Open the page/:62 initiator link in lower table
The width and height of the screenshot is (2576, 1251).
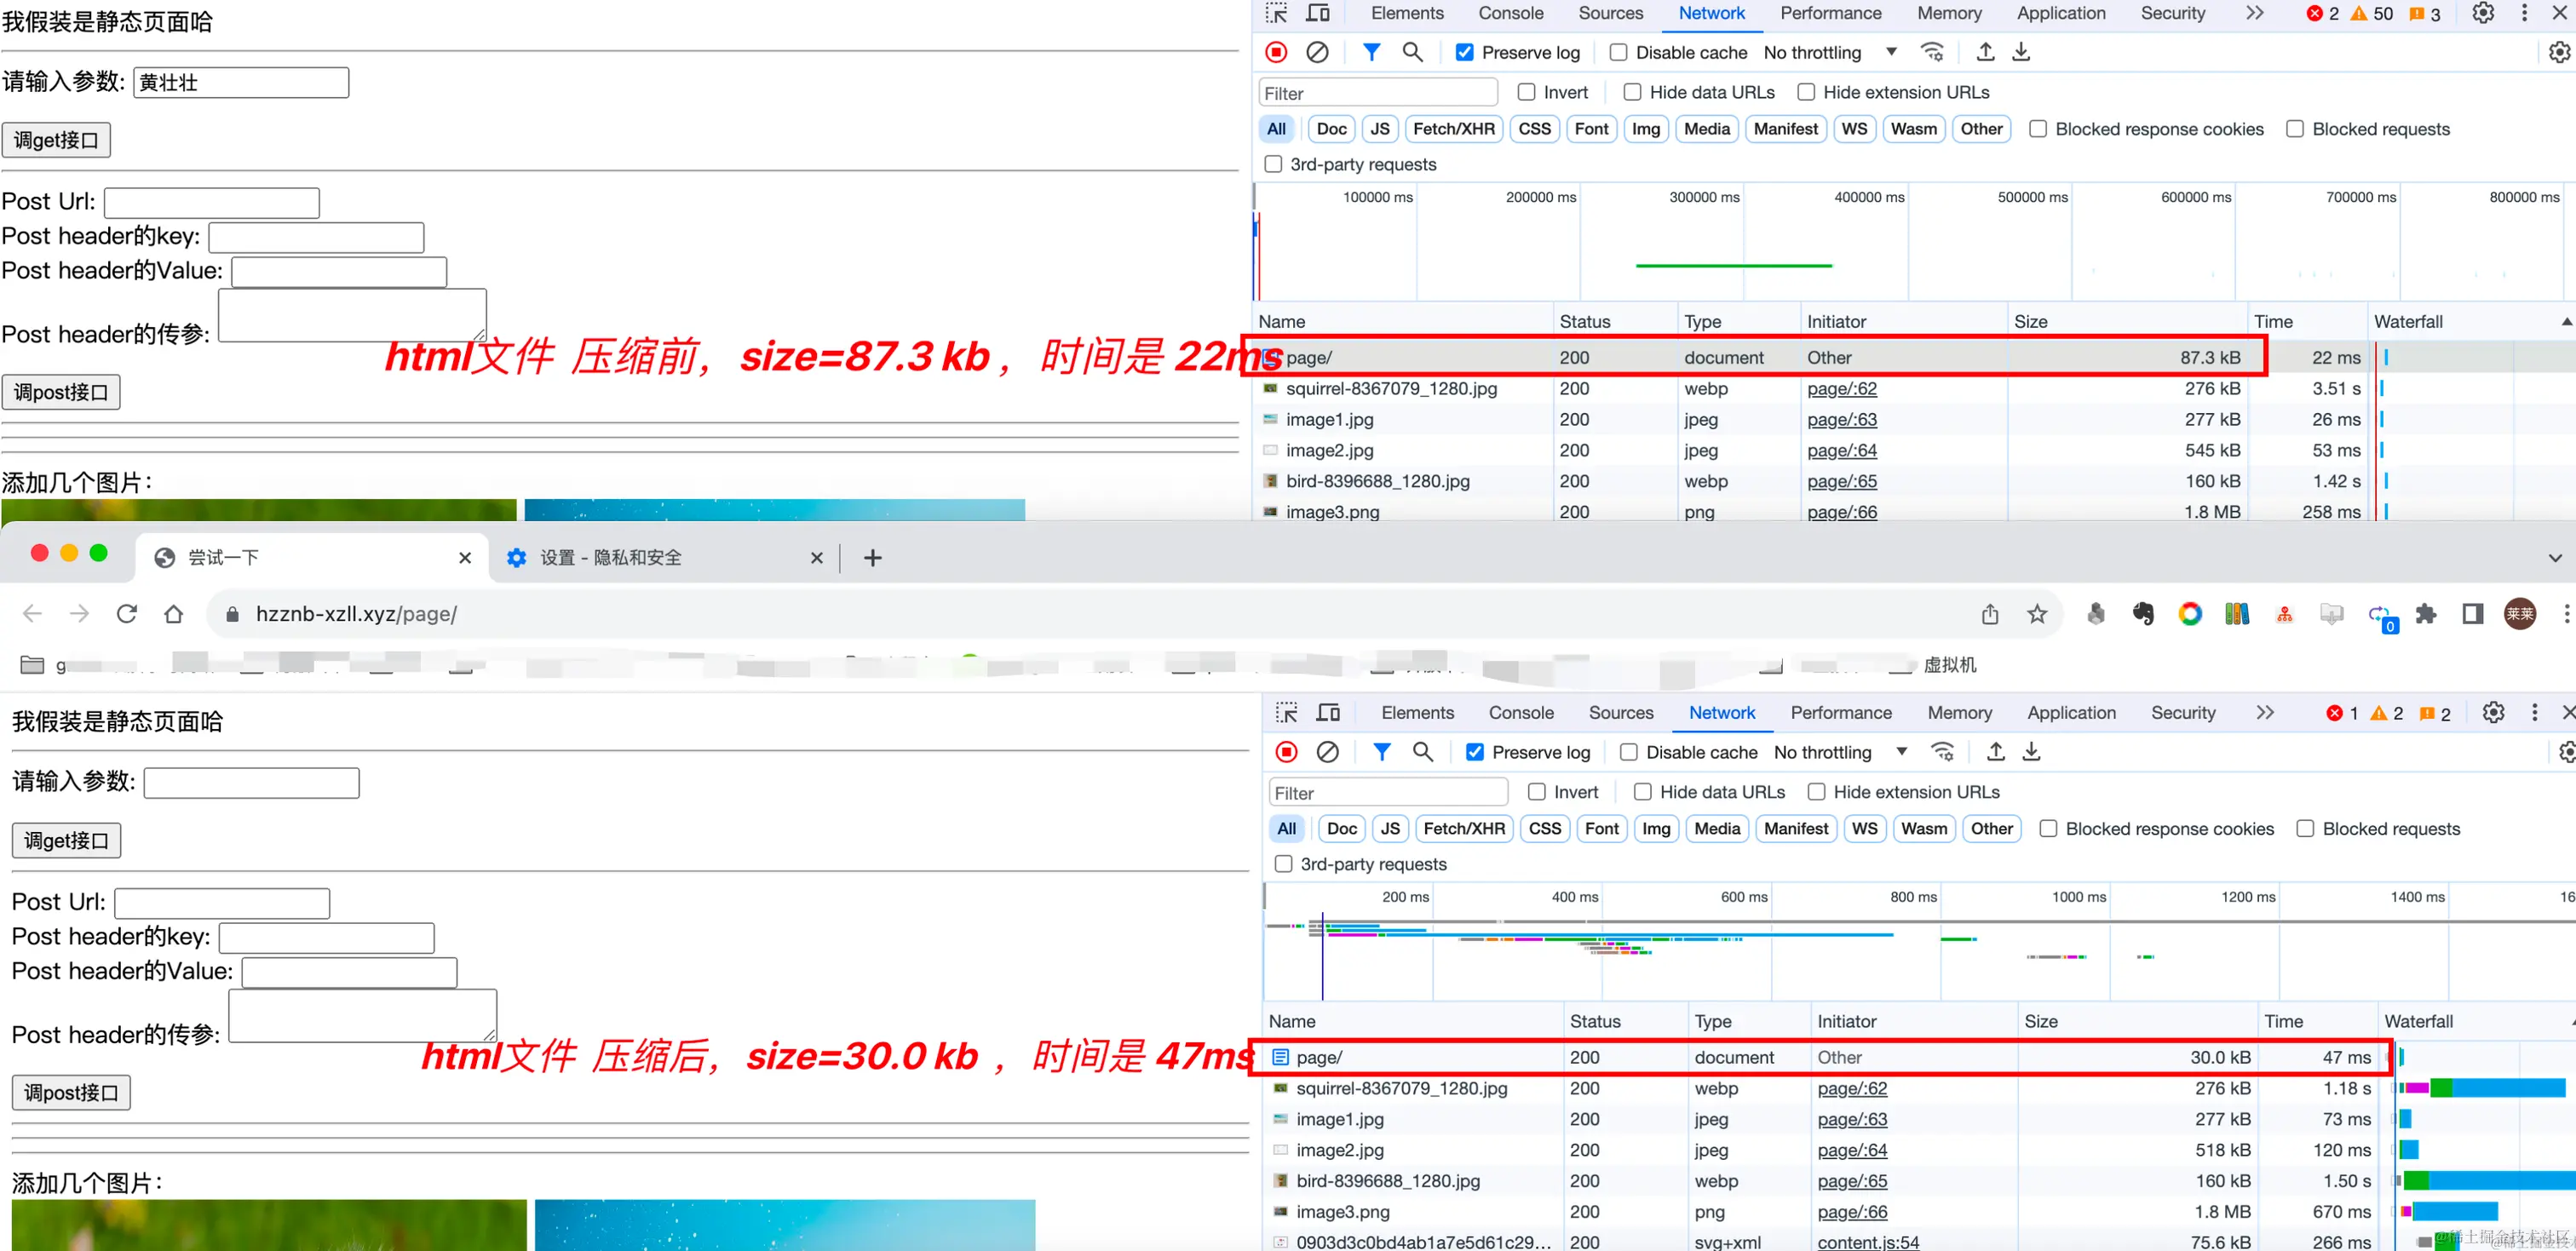pos(1852,1088)
